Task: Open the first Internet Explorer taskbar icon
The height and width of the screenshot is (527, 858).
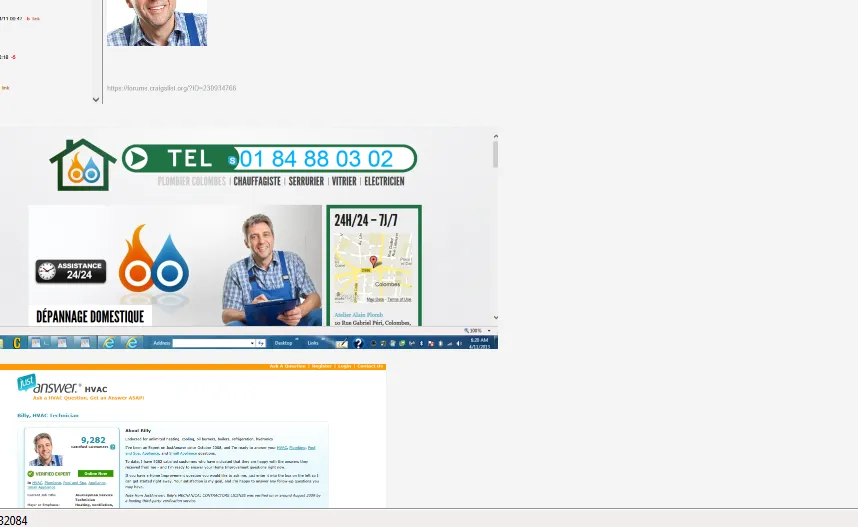Action: point(109,343)
